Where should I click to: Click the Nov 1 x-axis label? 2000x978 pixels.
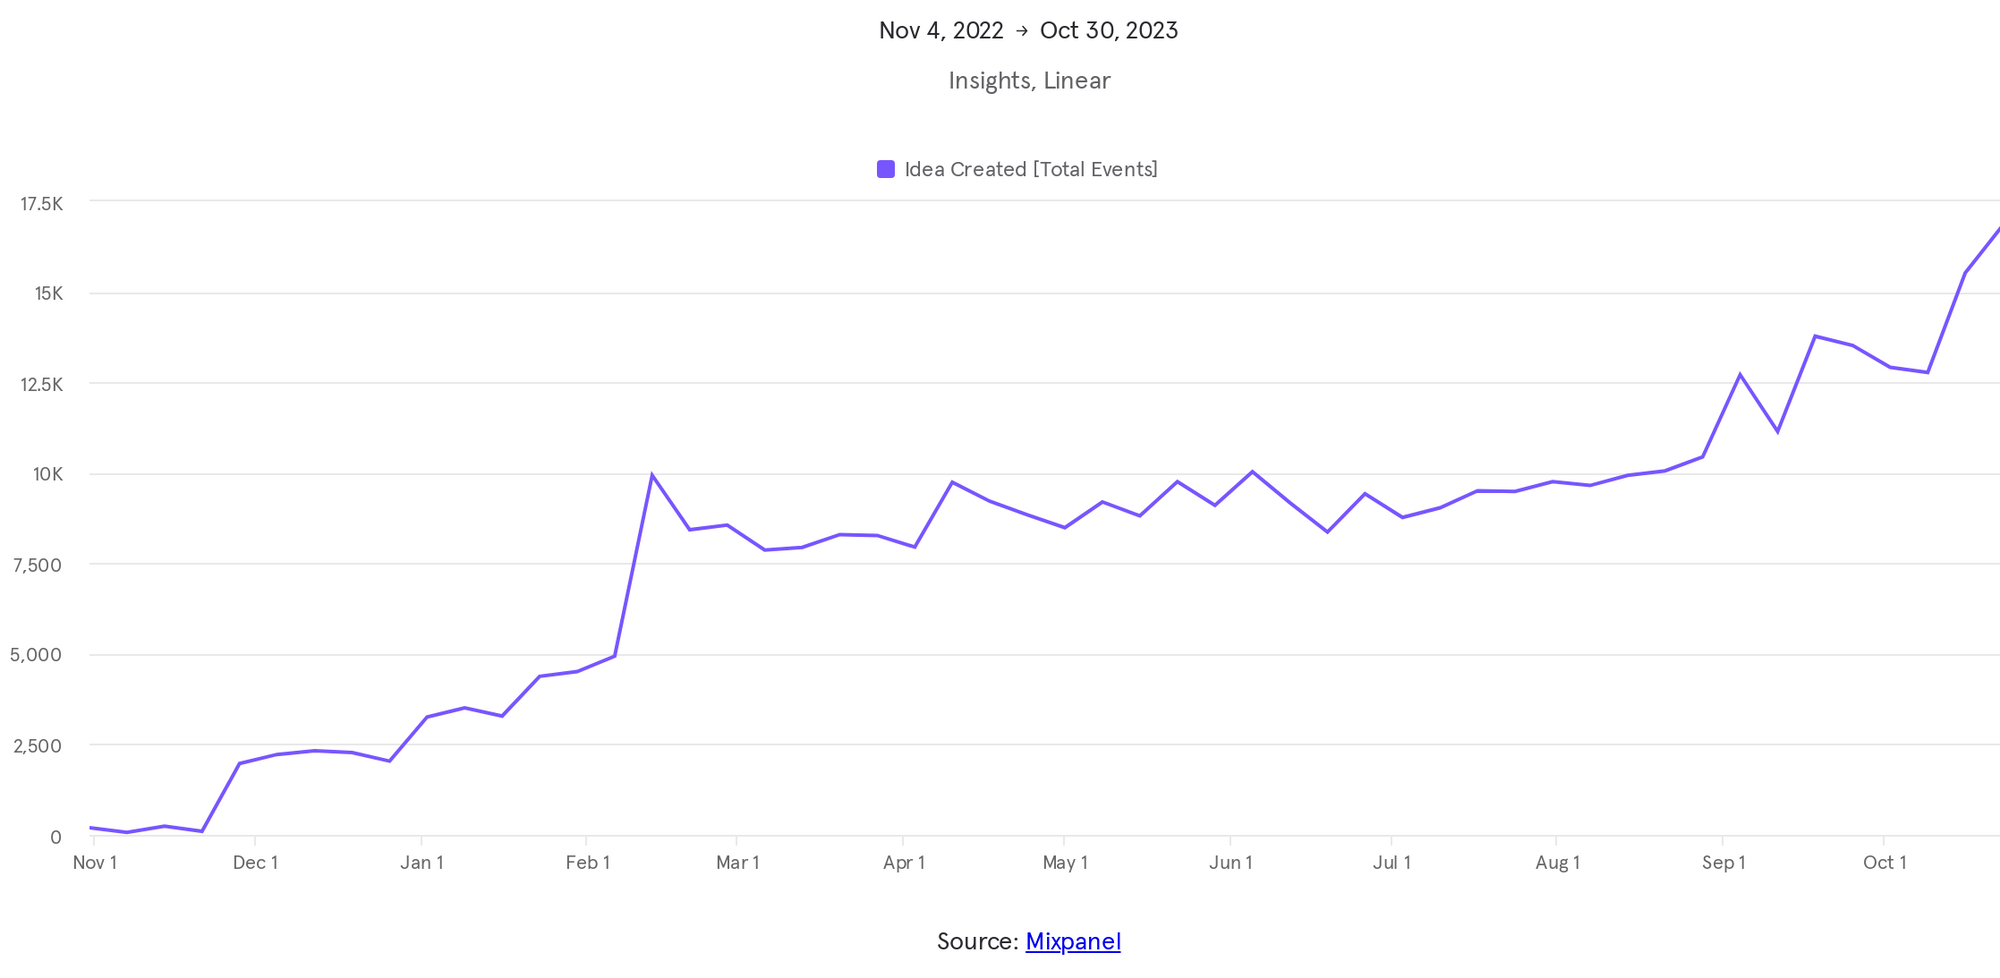click(95, 862)
